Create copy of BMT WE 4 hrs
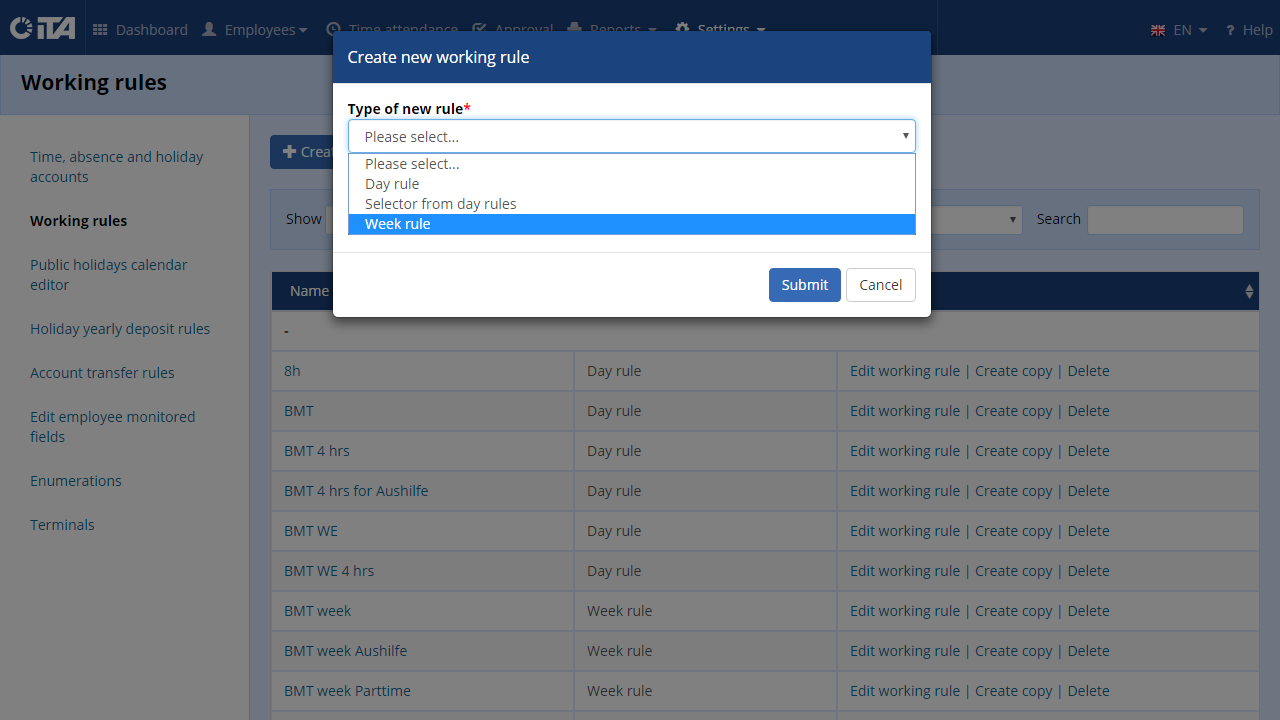 pos(1014,571)
